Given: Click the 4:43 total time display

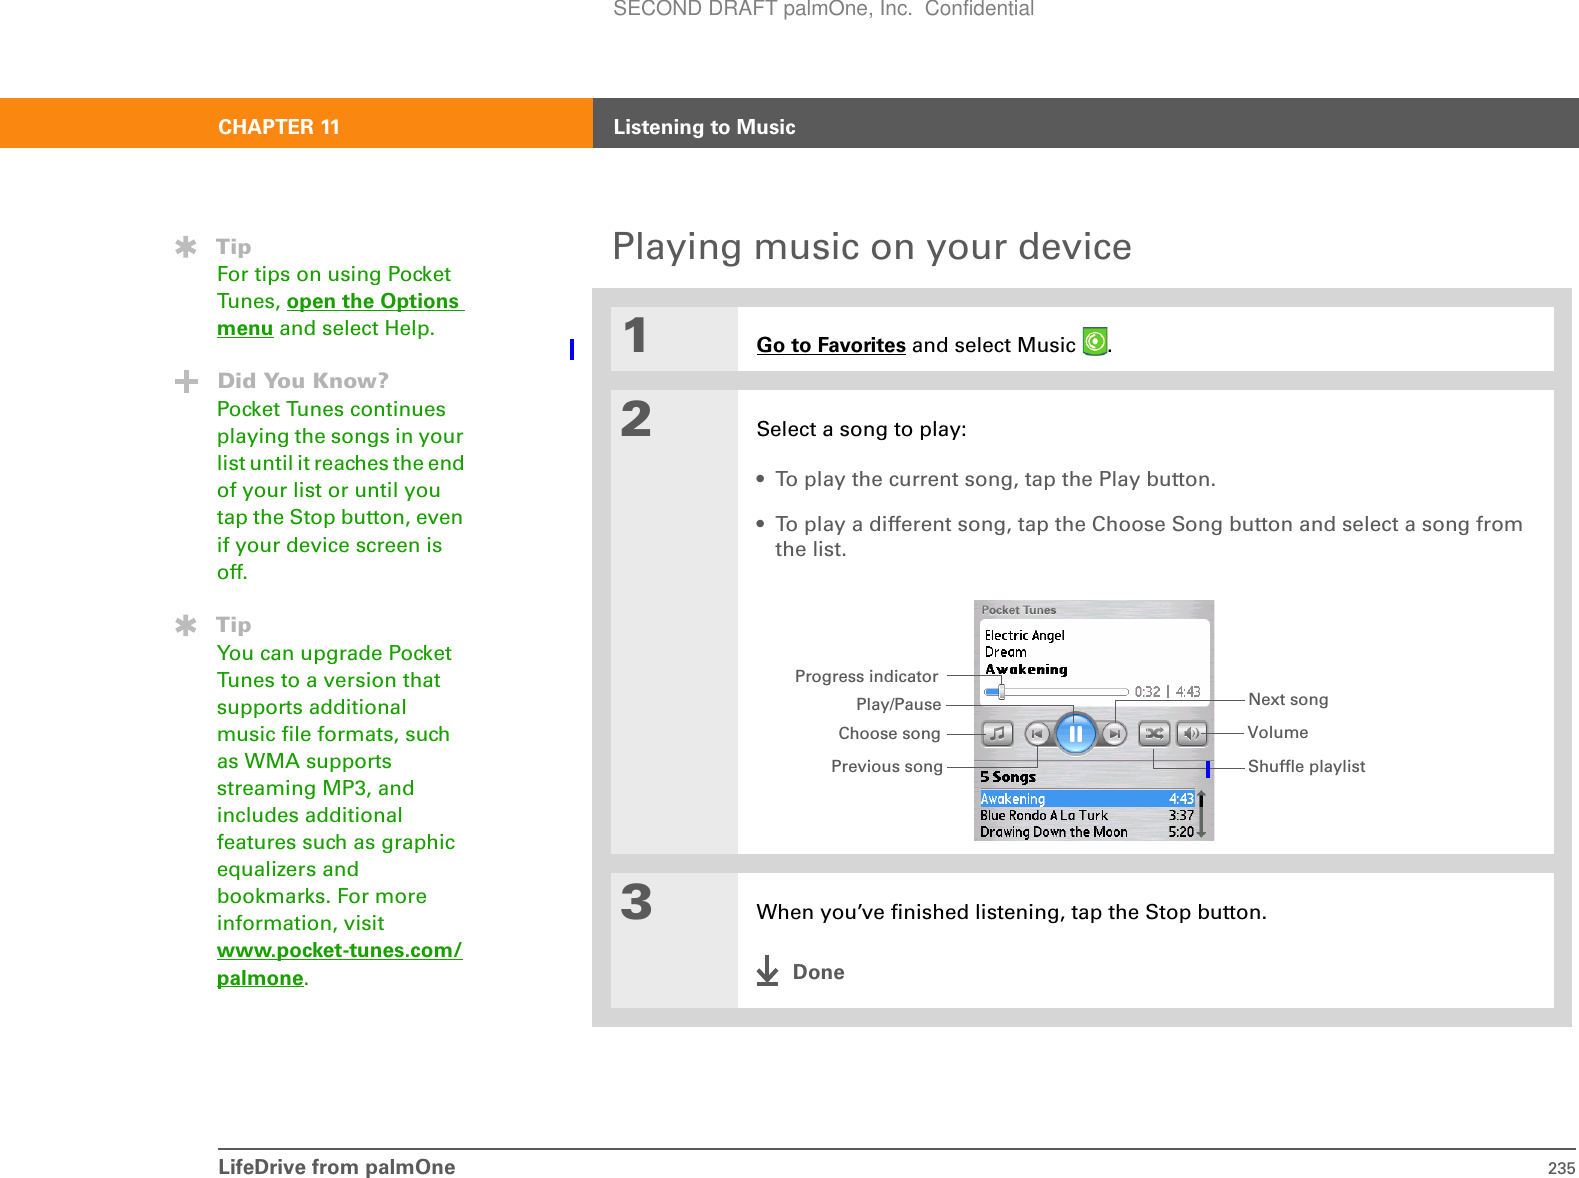Looking at the screenshot, I should [1188, 692].
